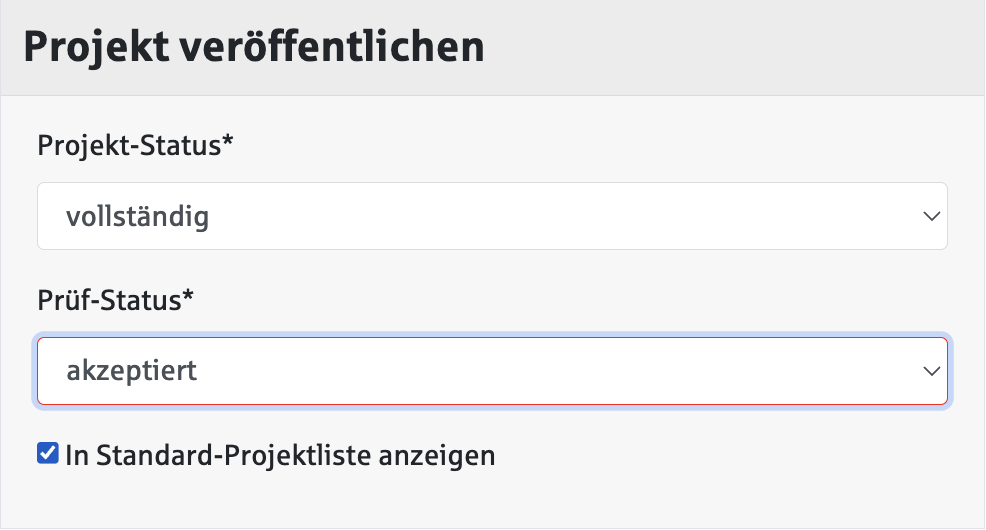The width and height of the screenshot is (986, 530).
Task: Click the 'vollständig' selected value
Action: point(137,217)
